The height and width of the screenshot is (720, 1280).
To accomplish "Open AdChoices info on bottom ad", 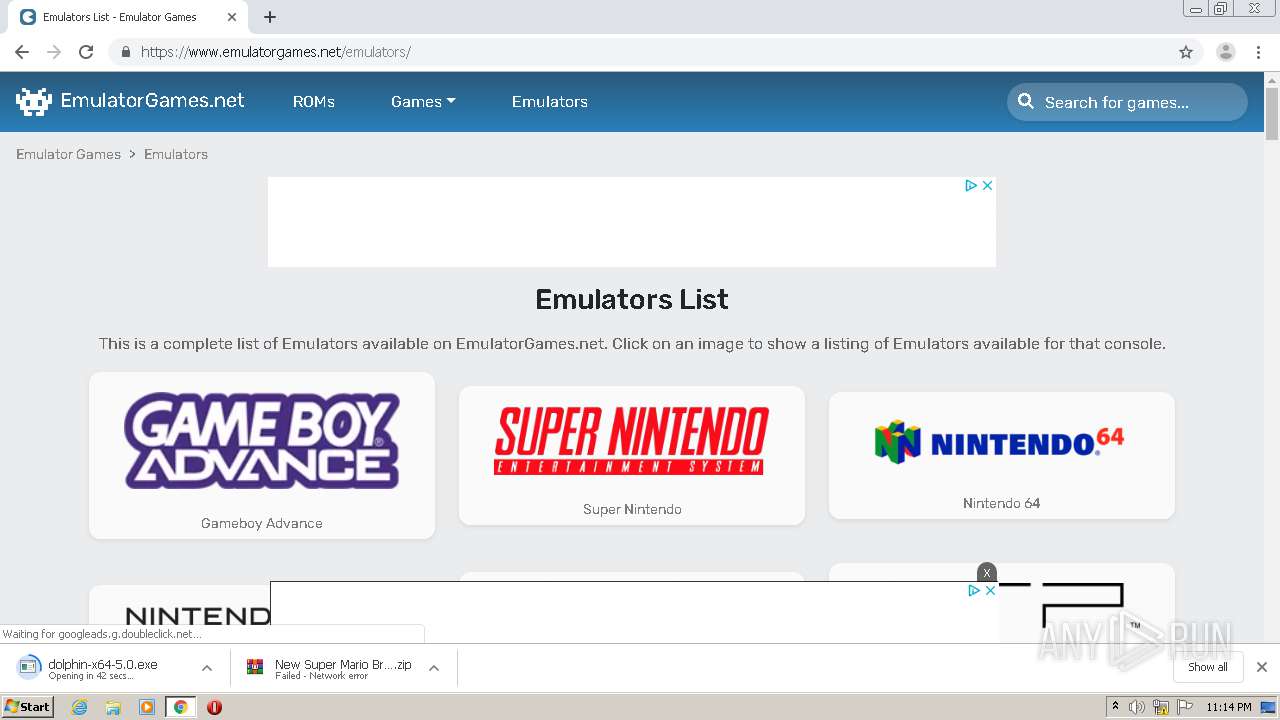I will click(973, 590).
